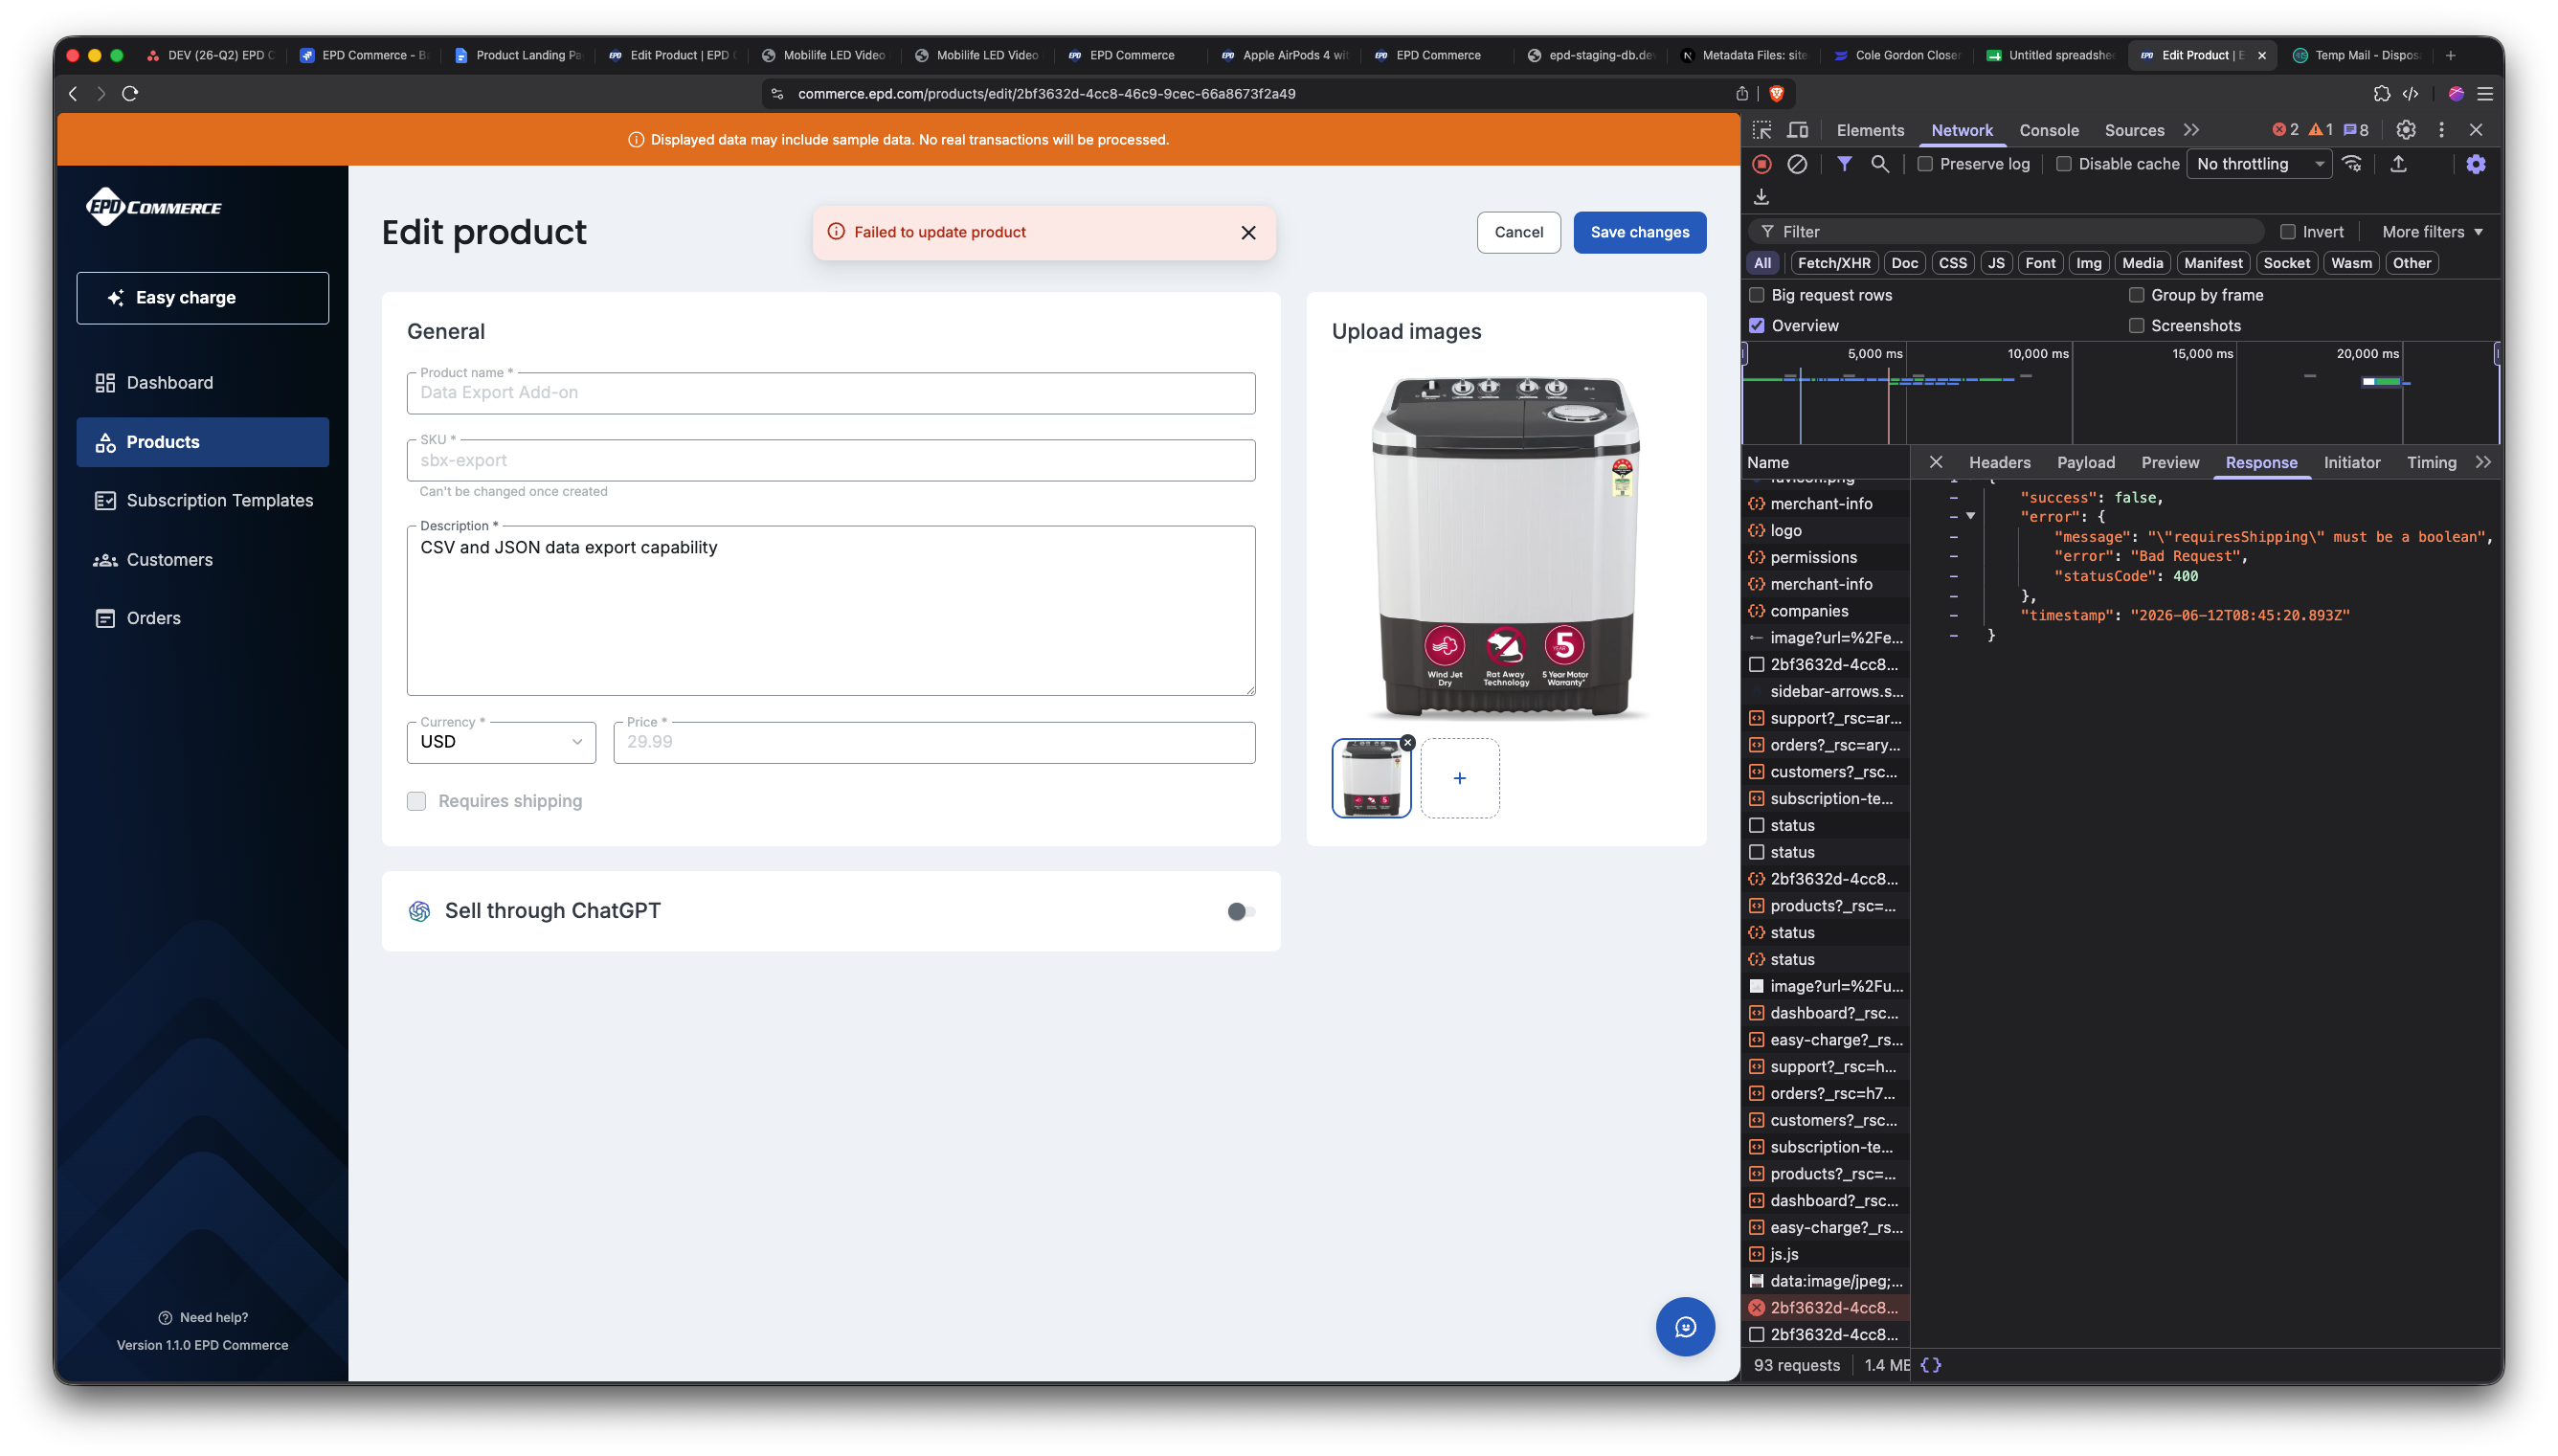This screenshot has width=2558, height=1456.
Task: Open the Currency USD dropdown
Action: click(501, 742)
